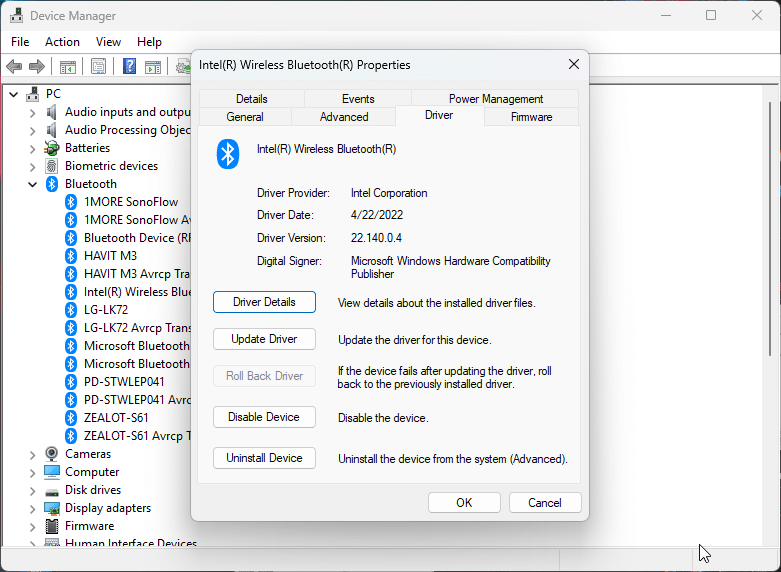Screen dimensions: 781x572
Task: Click the Back arrow in Device Manager toolbar
Action: (14, 66)
